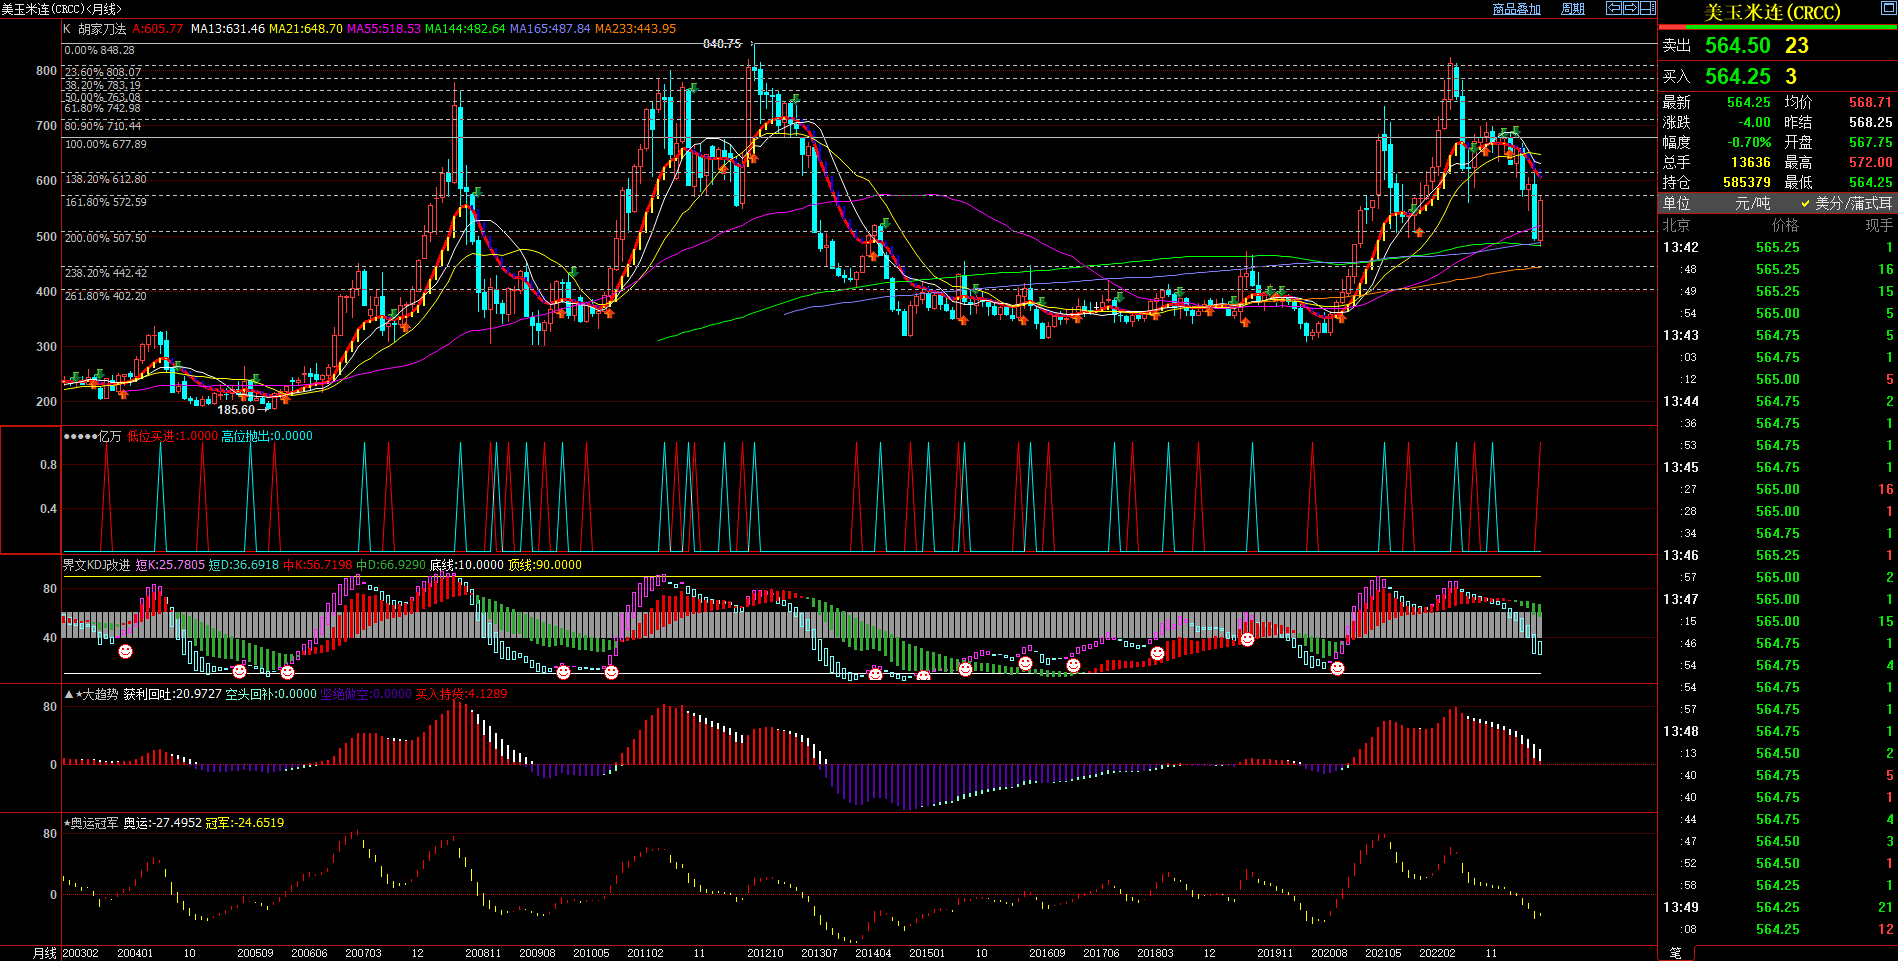Click the red-green buy/sell ratio bar
This screenshot has height=961, width=1898.
[1777, 27]
